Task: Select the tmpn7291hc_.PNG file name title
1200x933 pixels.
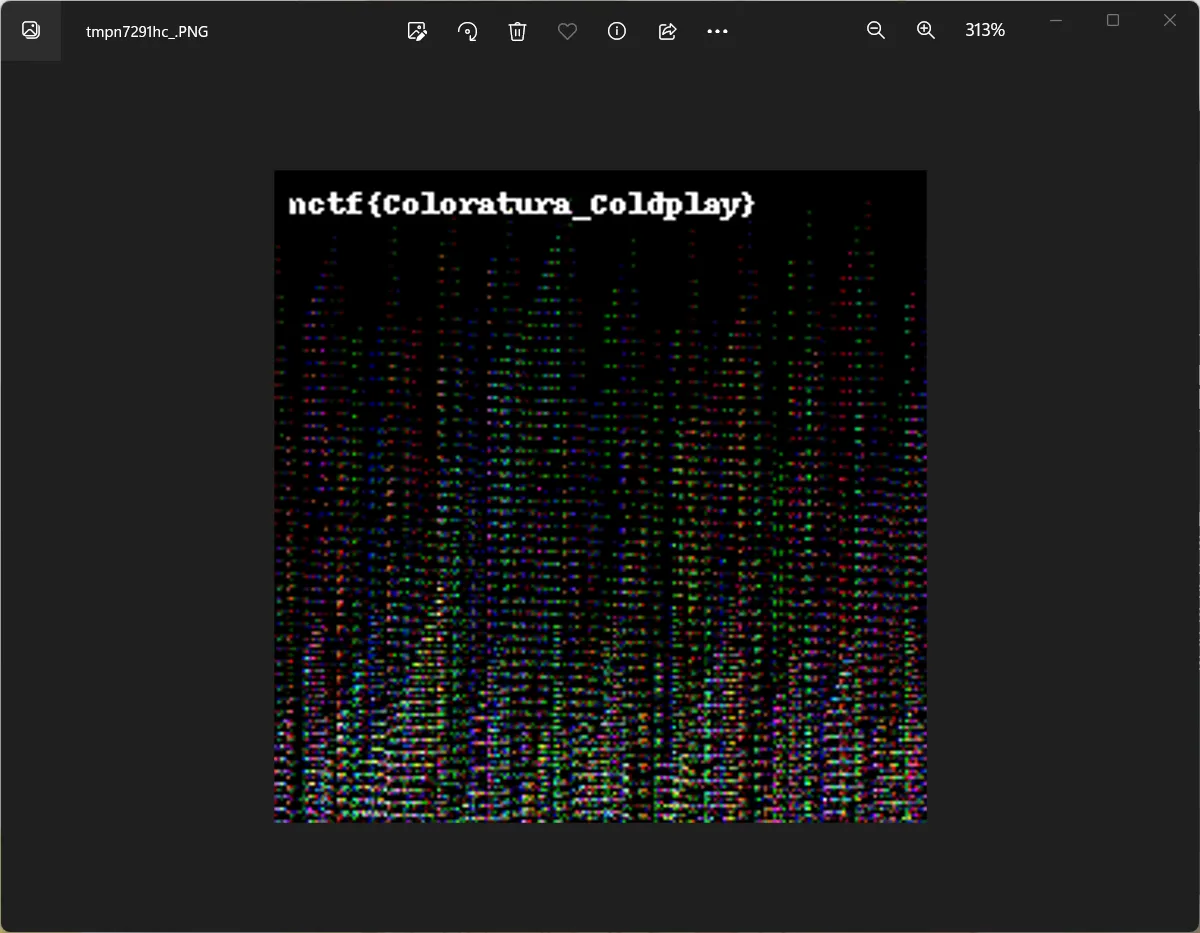Action: click(147, 31)
